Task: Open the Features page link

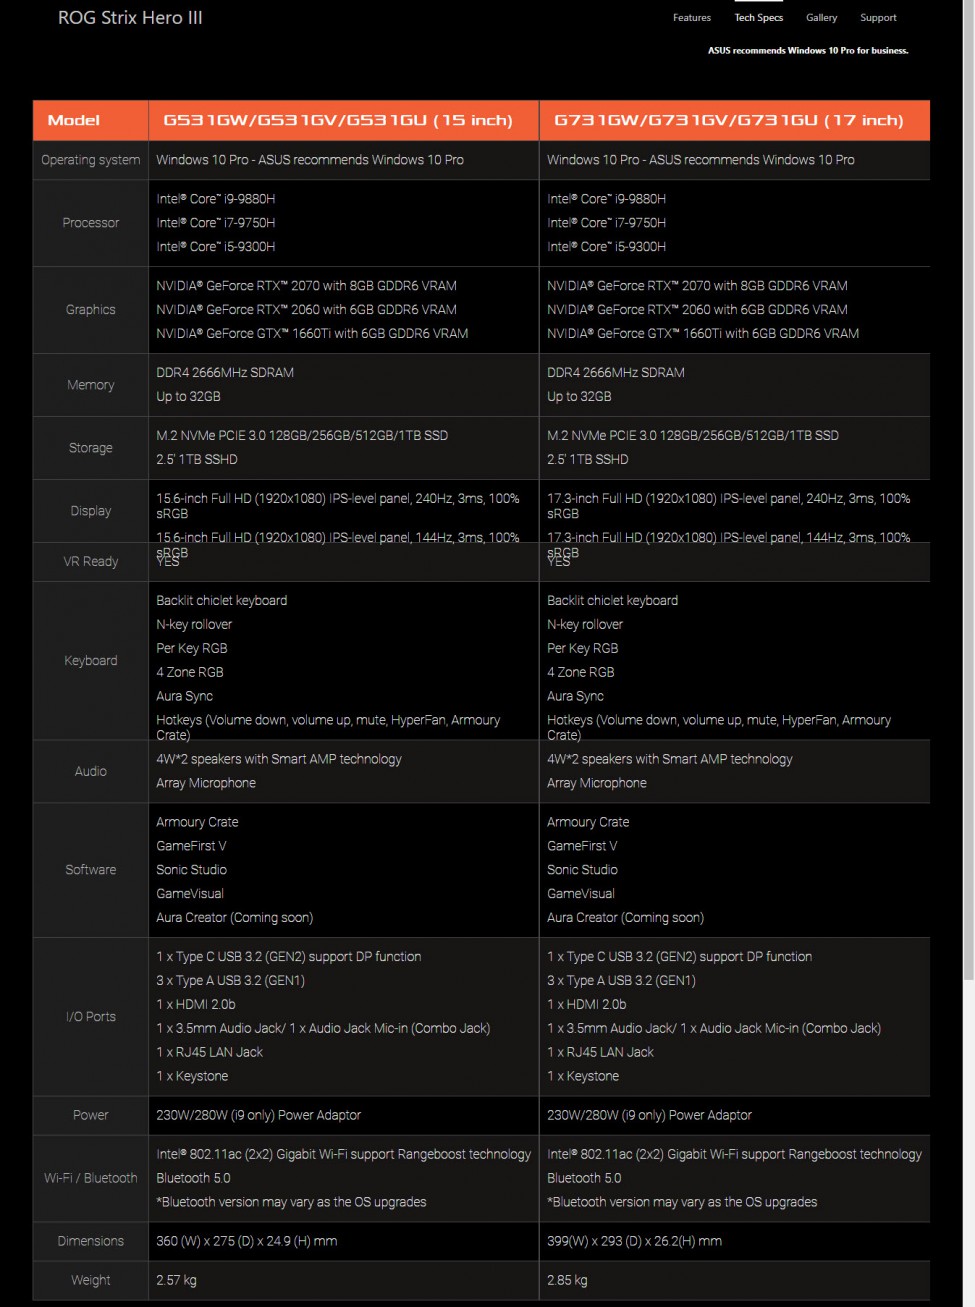Action: [691, 18]
